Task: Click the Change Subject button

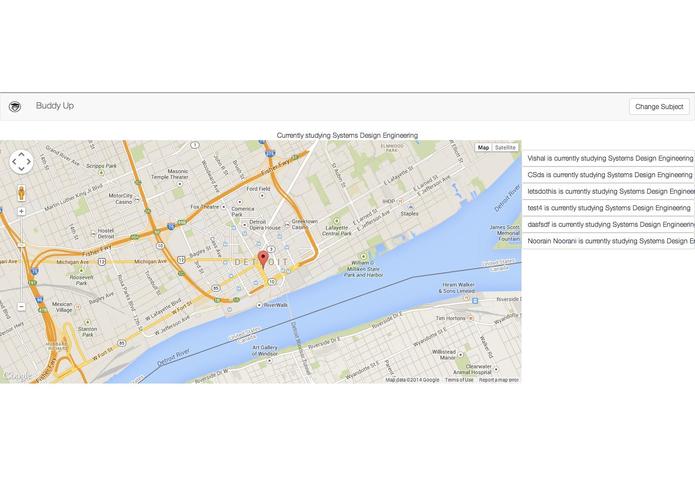Action: click(x=659, y=107)
